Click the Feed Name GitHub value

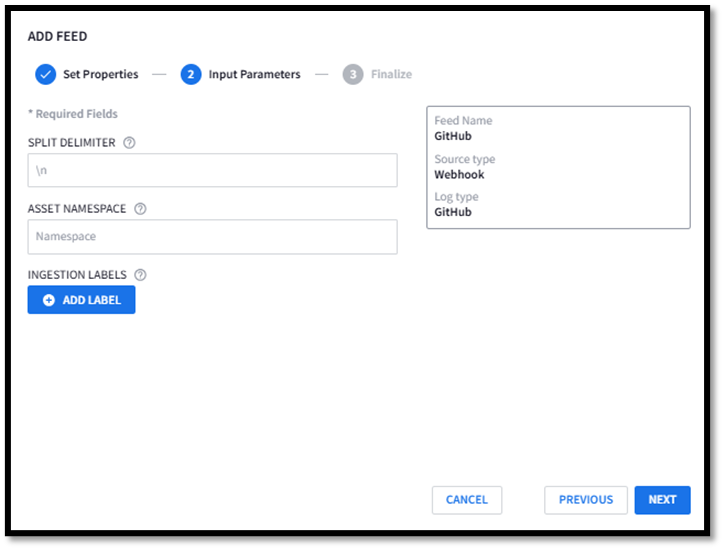pyautogui.click(x=453, y=136)
